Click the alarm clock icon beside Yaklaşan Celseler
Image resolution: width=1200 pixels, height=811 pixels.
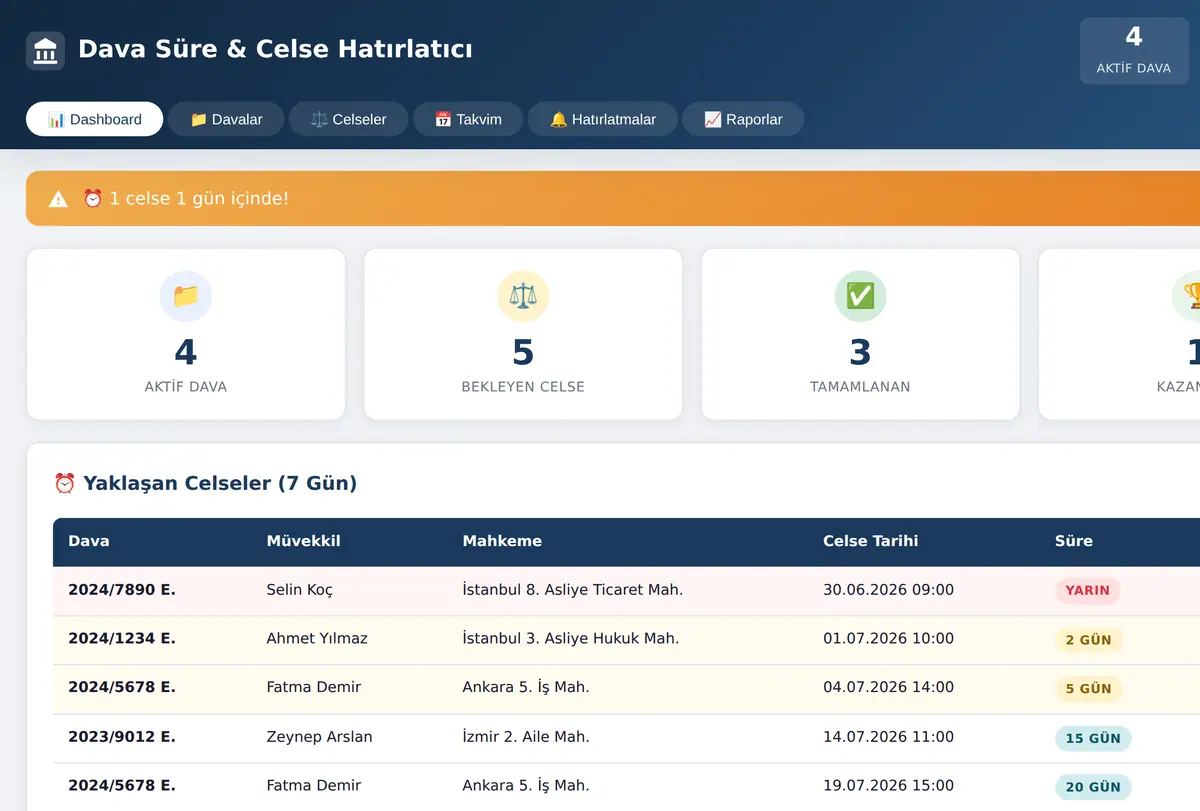coord(64,484)
